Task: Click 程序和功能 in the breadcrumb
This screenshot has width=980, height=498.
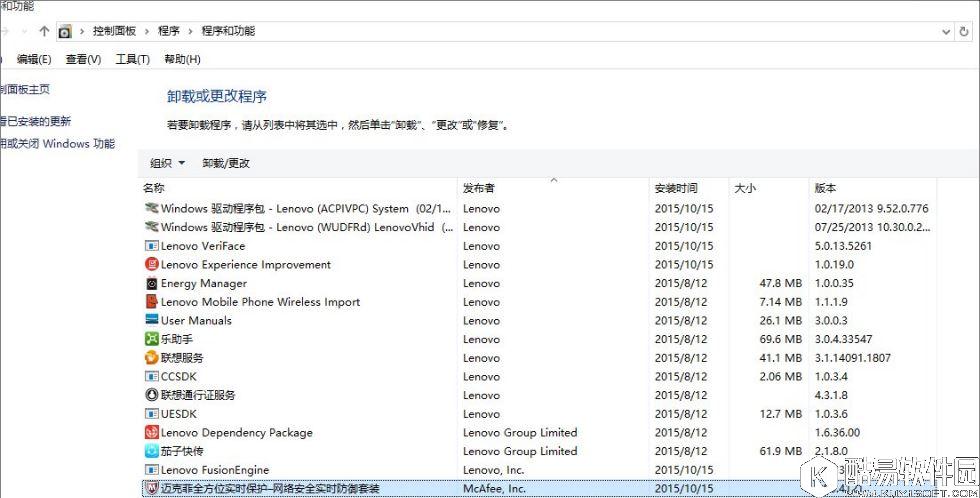Action: pyautogui.click(x=228, y=31)
